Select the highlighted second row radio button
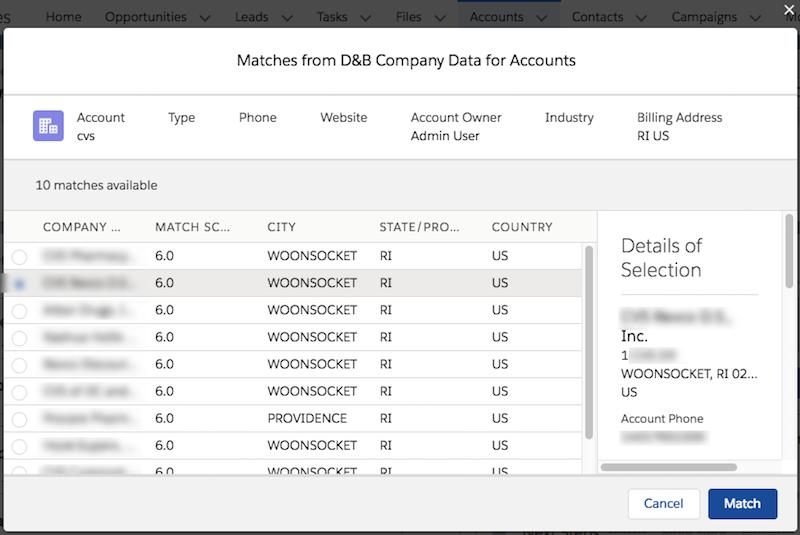Viewport: 800px width, 535px height. (19, 284)
